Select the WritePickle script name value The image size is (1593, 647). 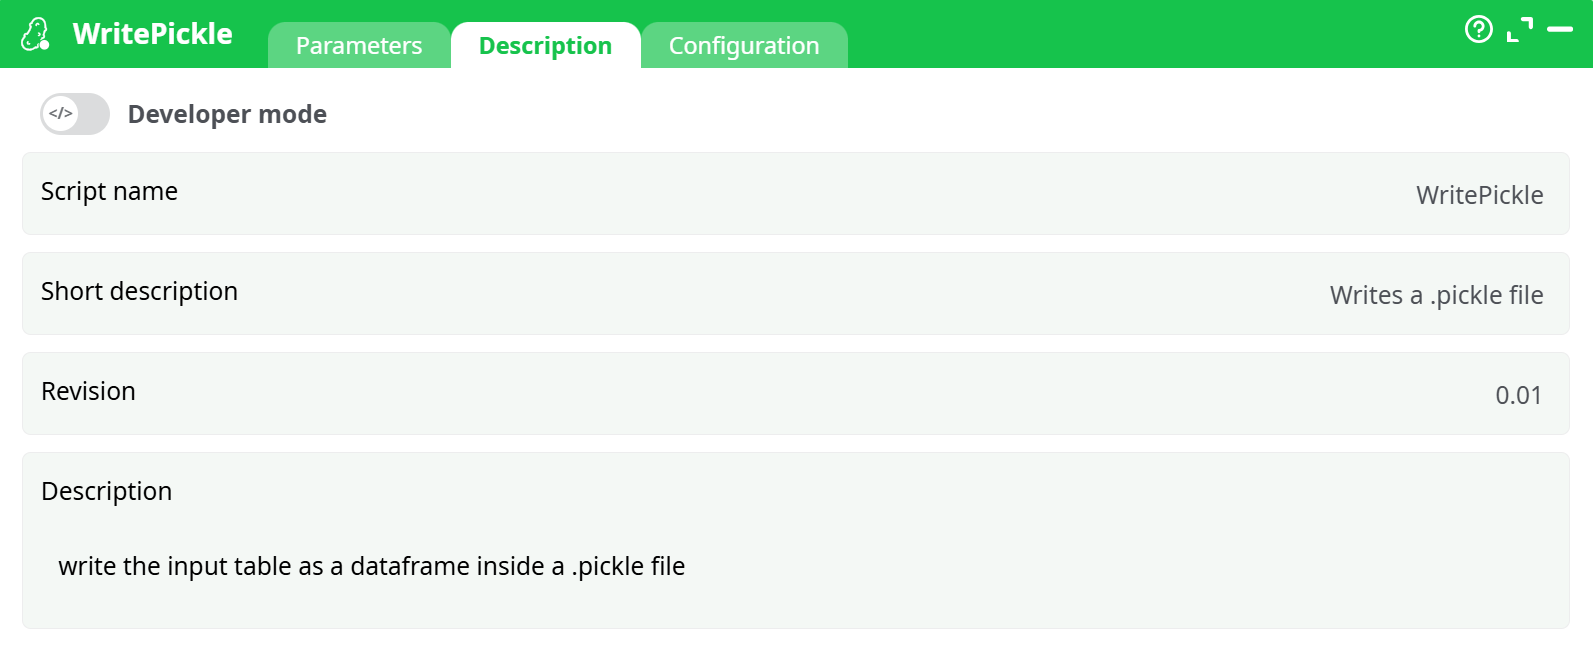tap(1480, 195)
